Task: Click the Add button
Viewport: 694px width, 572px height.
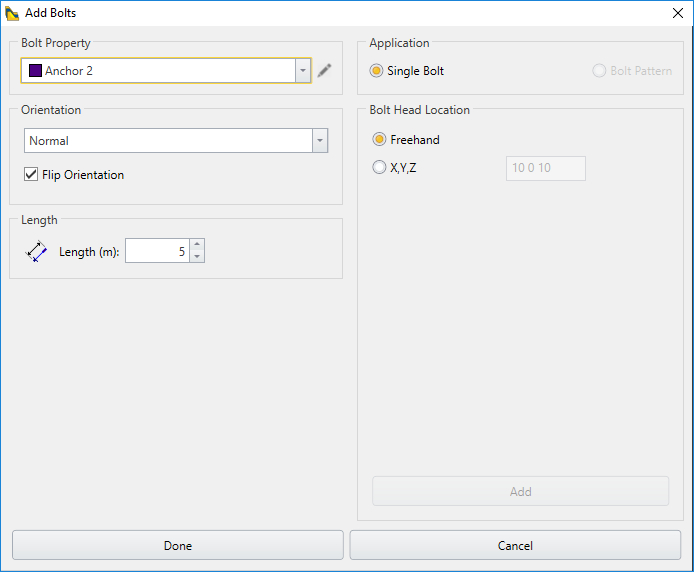Action: 520,491
